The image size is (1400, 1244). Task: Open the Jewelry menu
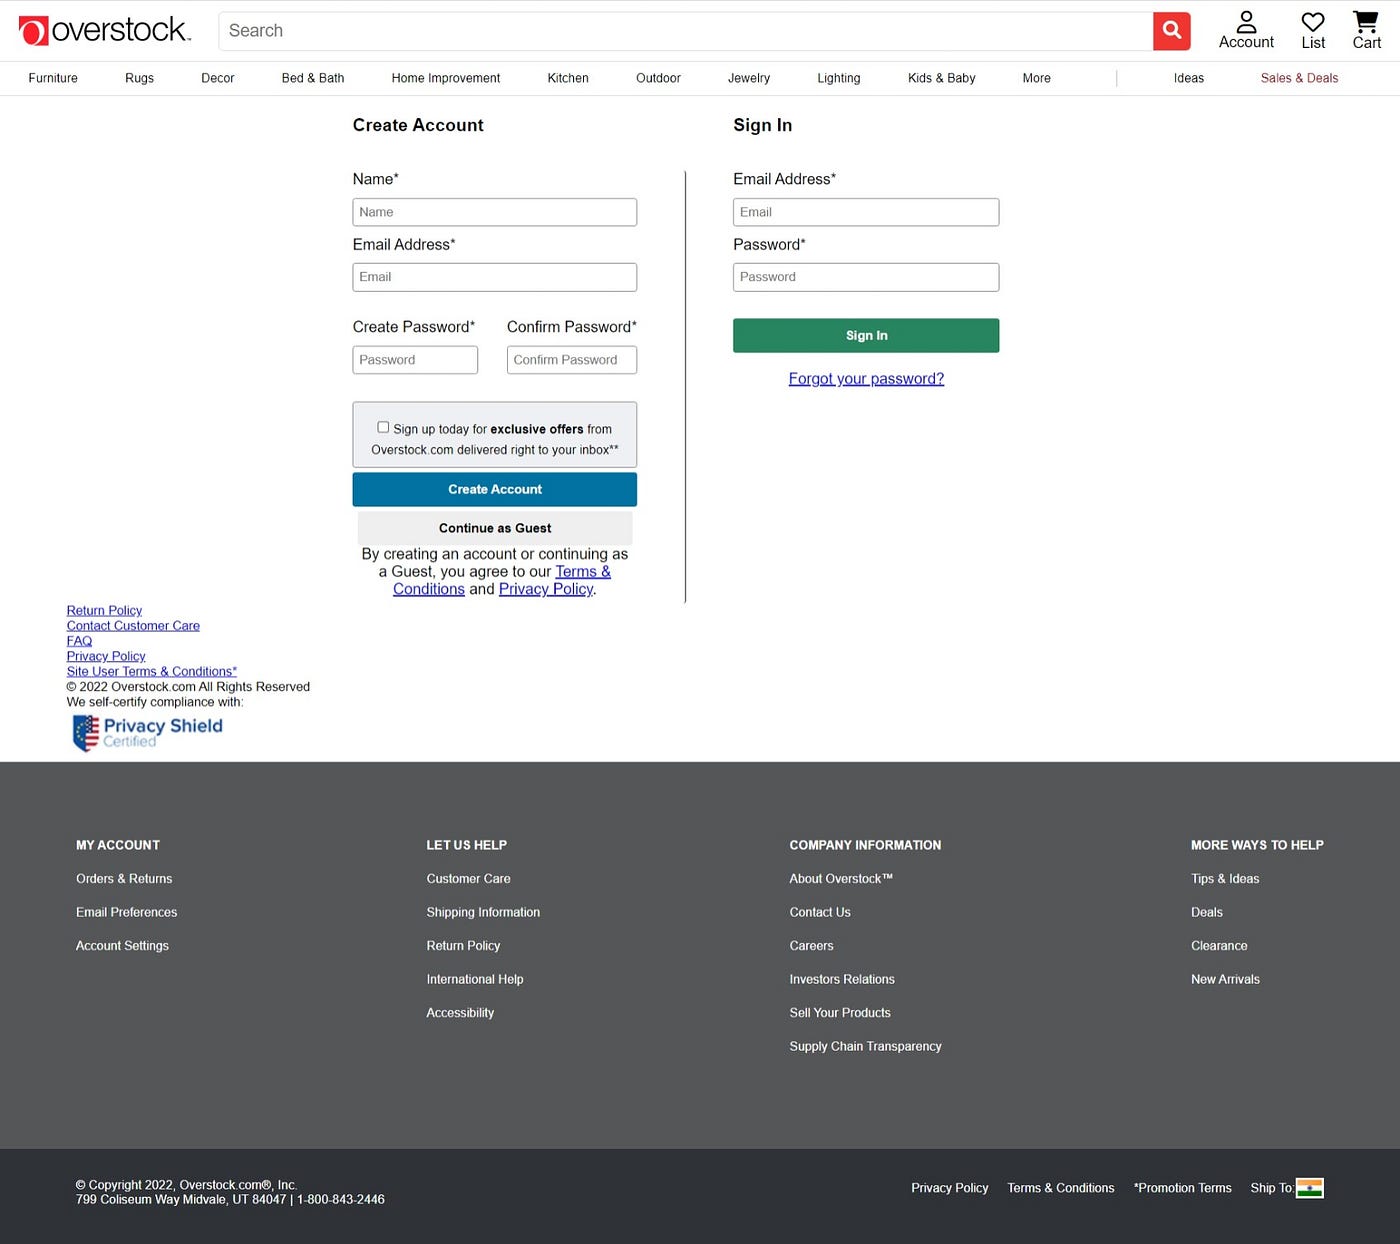tap(749, 78)
